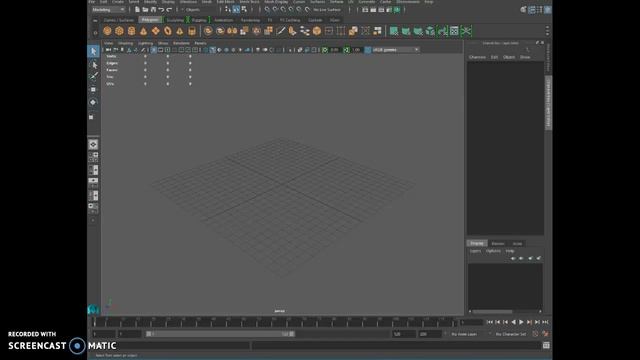
Task: Click the New Scene icon
Action: click(138, 9)
